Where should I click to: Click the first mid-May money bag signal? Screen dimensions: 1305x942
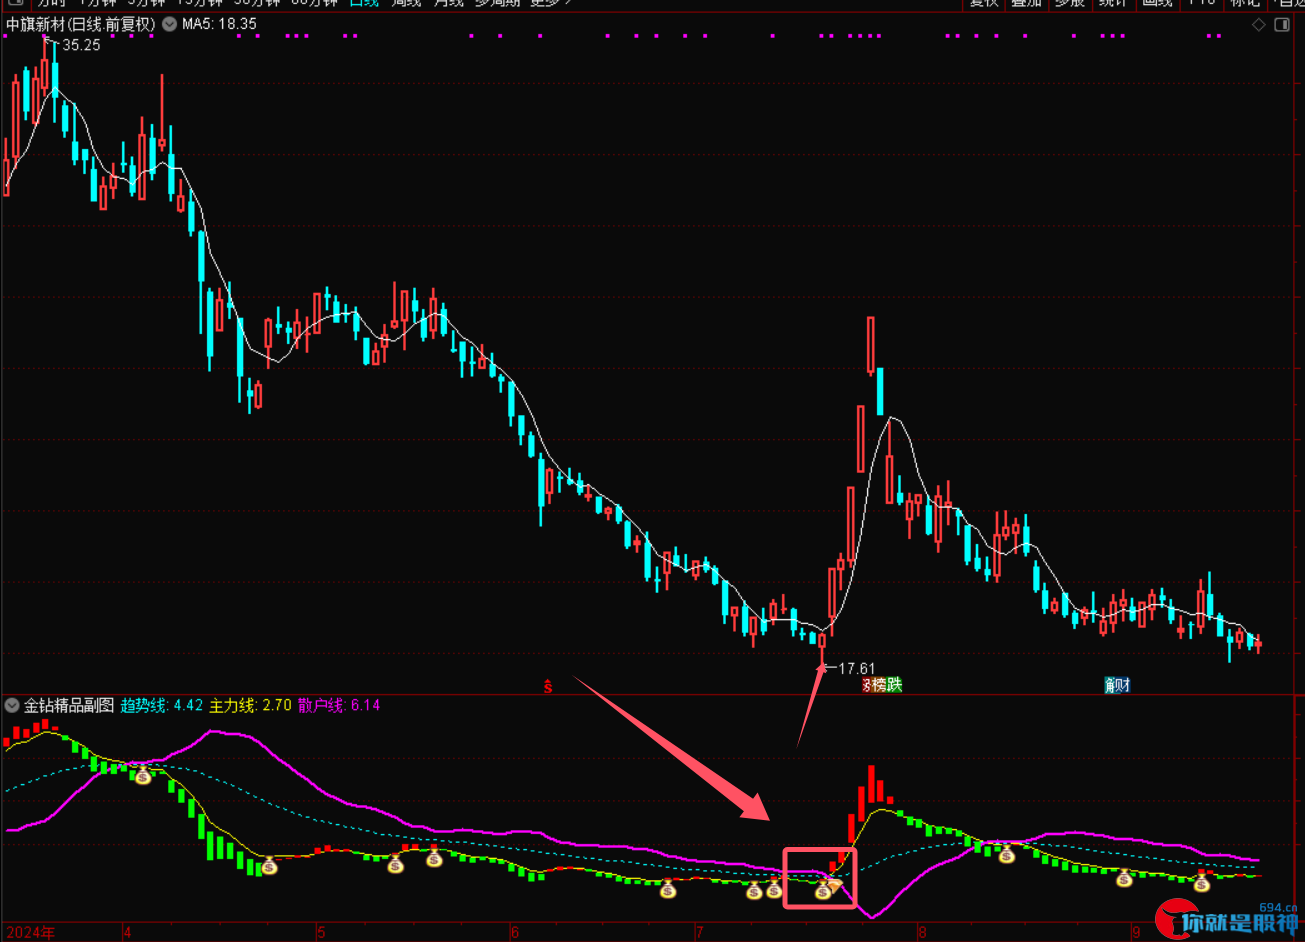[x=395, y=865]
